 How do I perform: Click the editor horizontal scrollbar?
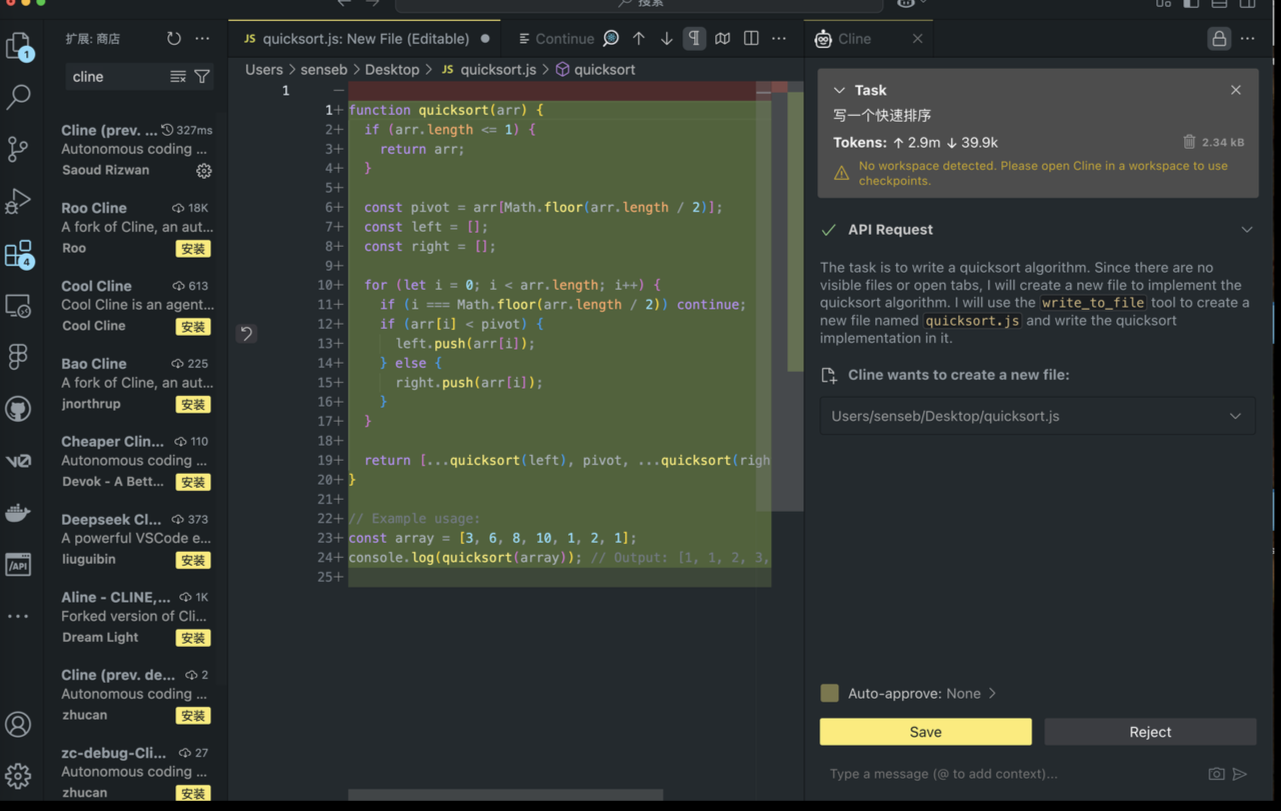tap(505, 795)
